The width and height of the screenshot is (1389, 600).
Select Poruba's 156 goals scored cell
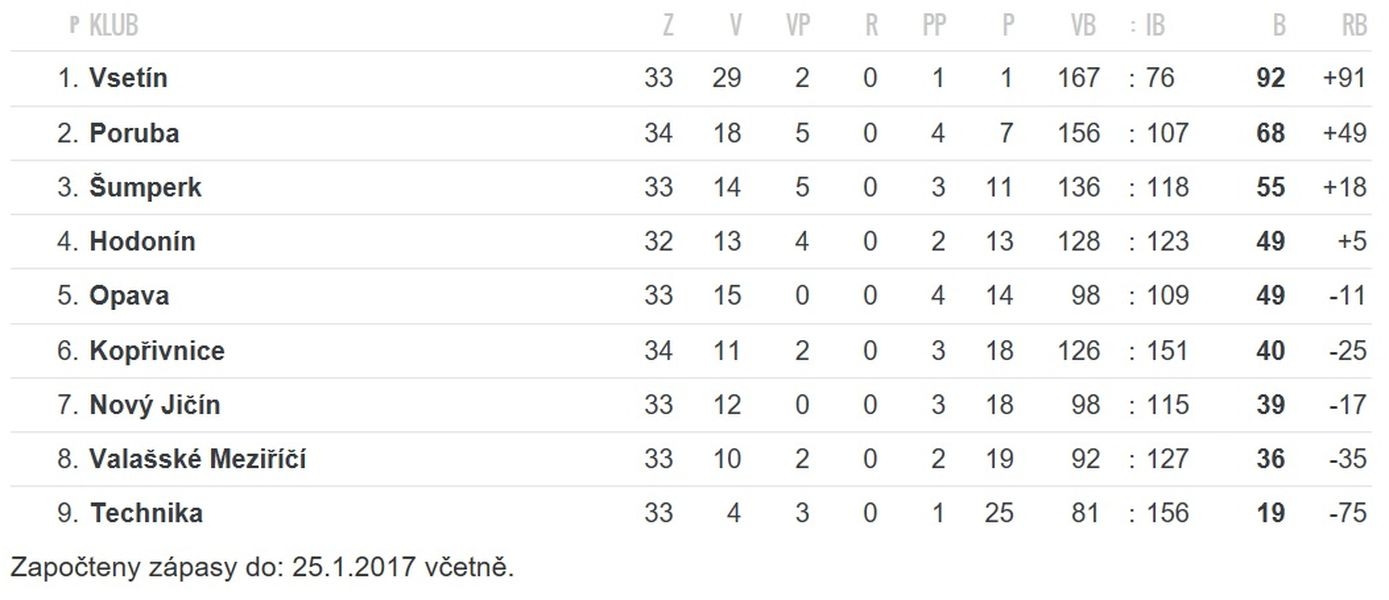1079,133
